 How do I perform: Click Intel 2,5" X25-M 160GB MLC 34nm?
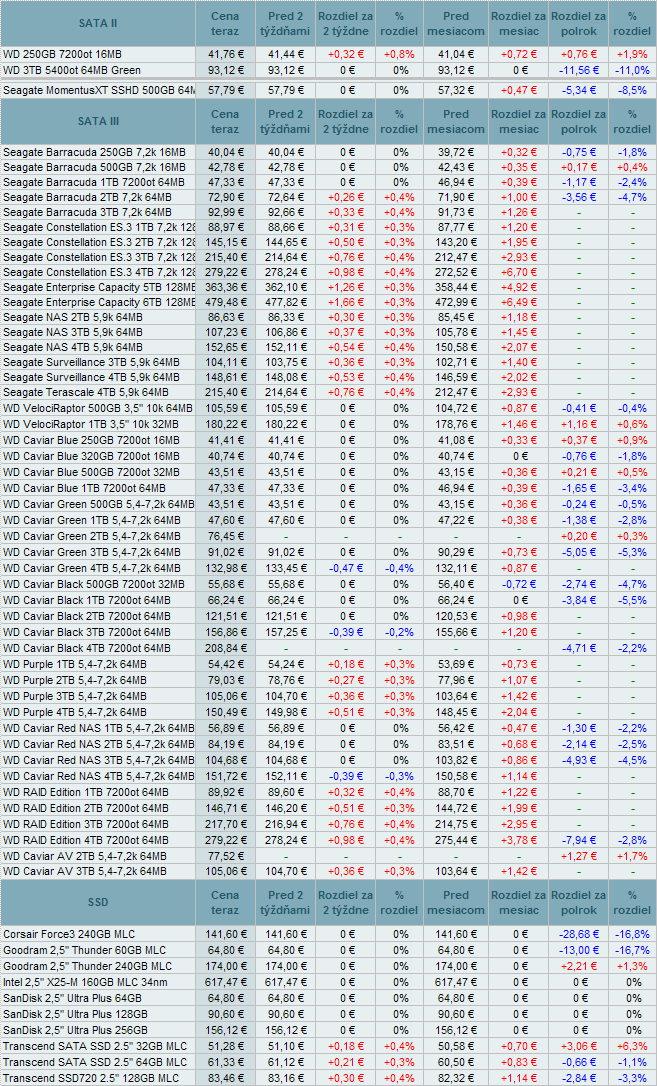pos(87,982)
